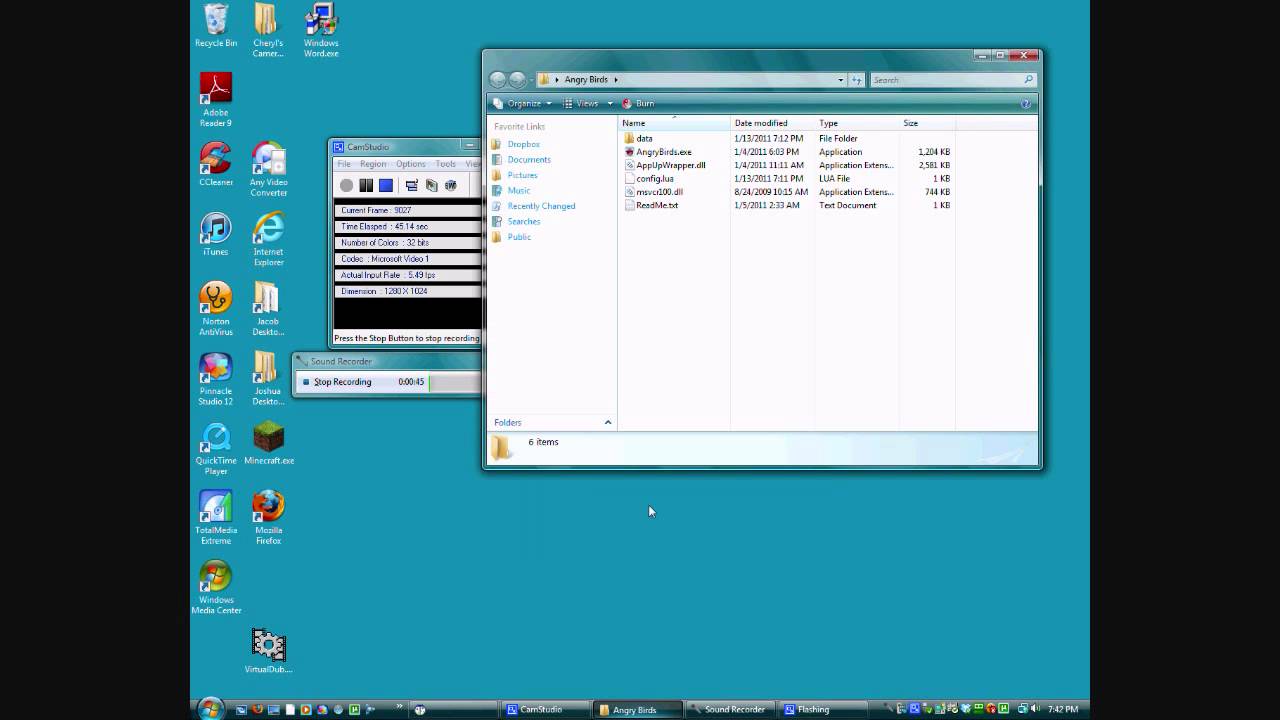Select the Norton AntiVirus desktop icon
Viewport: 1280px width, 720px height.
point(216,309)
